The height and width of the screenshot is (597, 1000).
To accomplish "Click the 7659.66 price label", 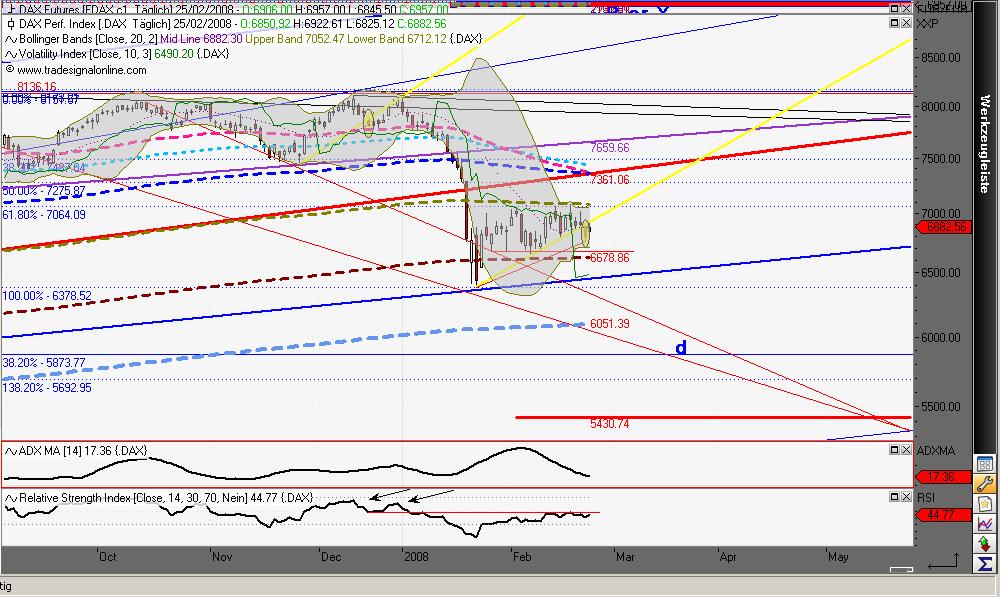I will click(x=610, y=147).
